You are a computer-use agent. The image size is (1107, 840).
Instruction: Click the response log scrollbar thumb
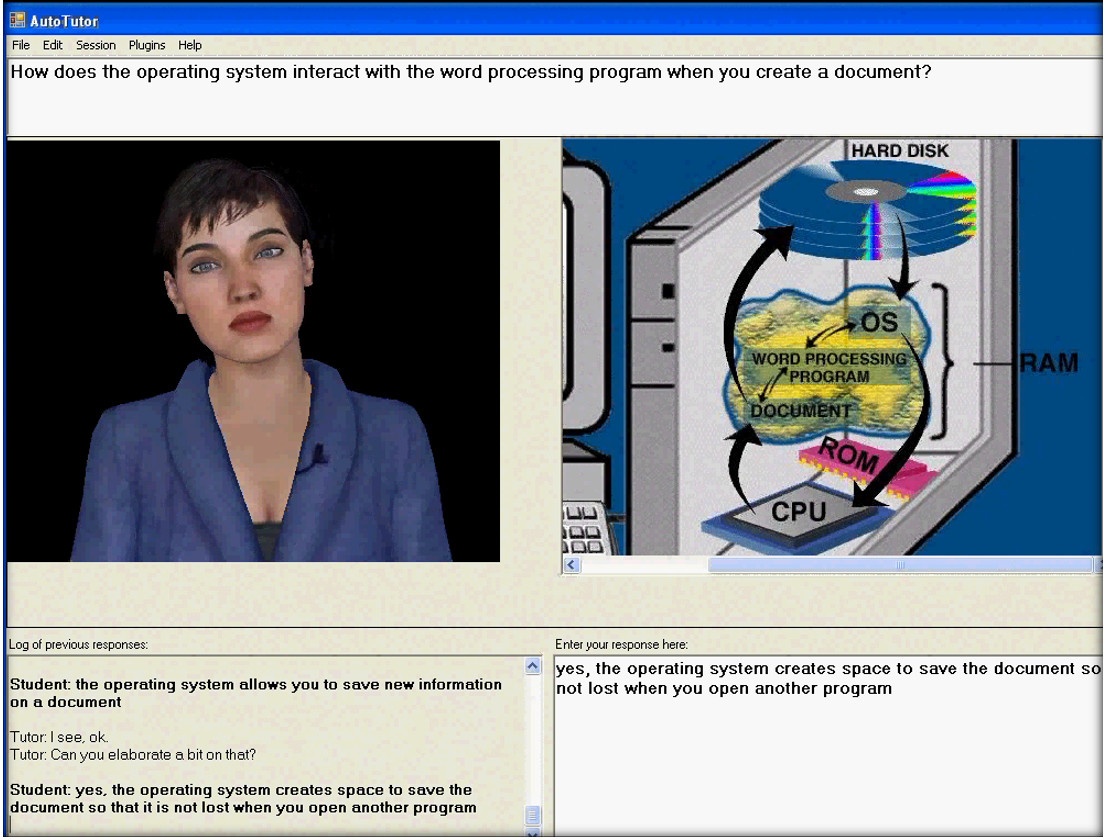533,815
